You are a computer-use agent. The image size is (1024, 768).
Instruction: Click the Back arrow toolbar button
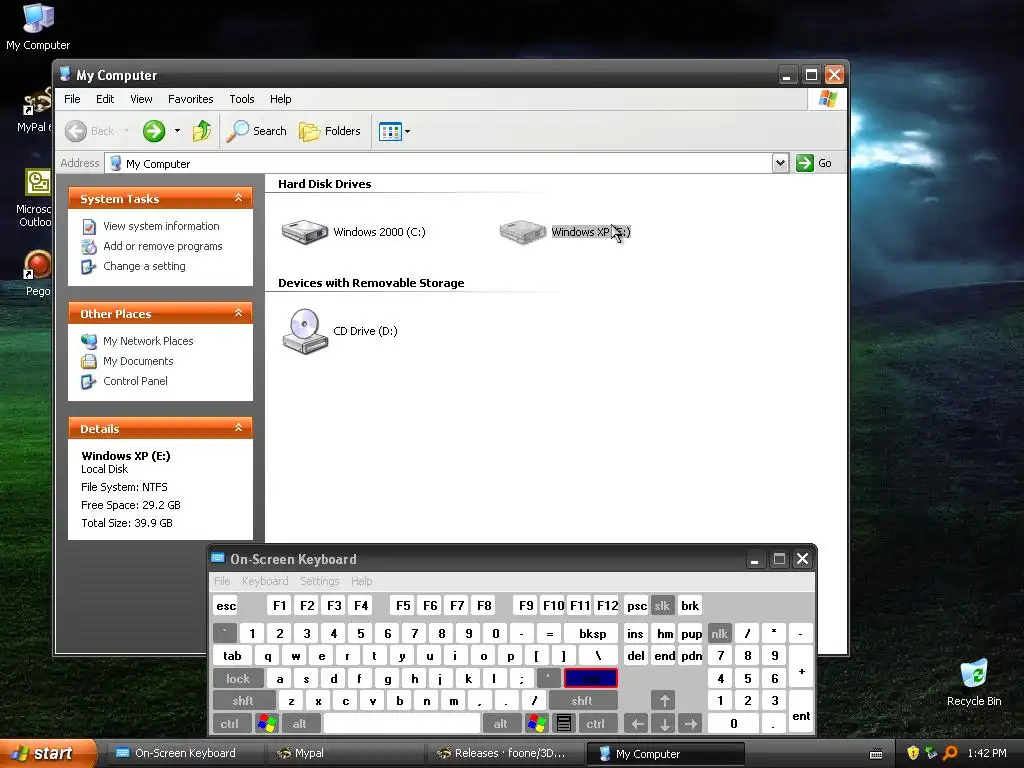point(90,131)
